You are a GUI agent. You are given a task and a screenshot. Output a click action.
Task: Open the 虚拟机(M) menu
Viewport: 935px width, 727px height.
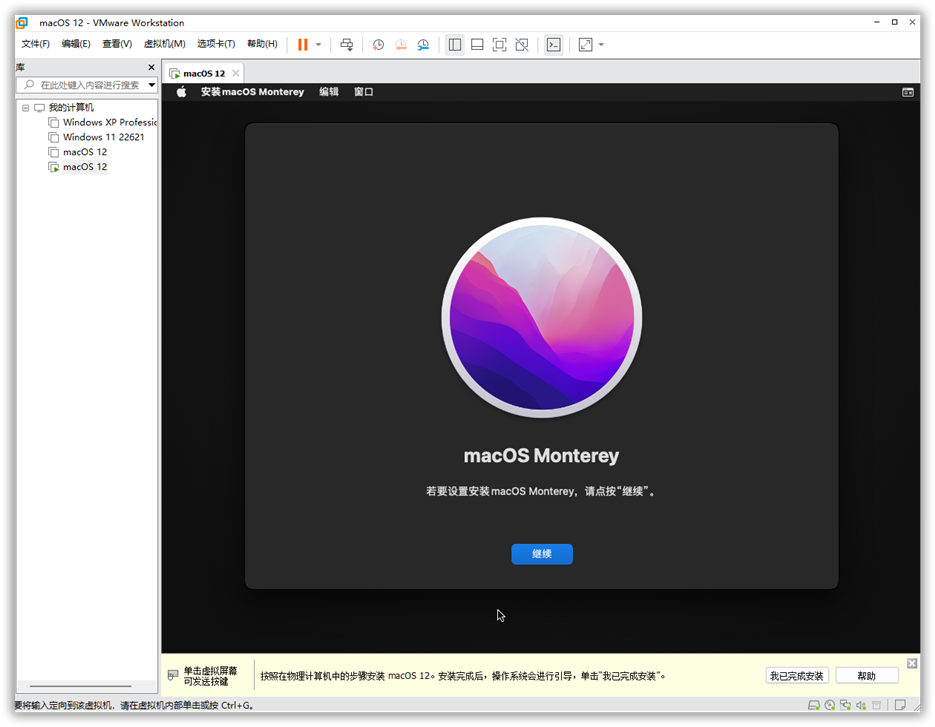tap(165, 44)
